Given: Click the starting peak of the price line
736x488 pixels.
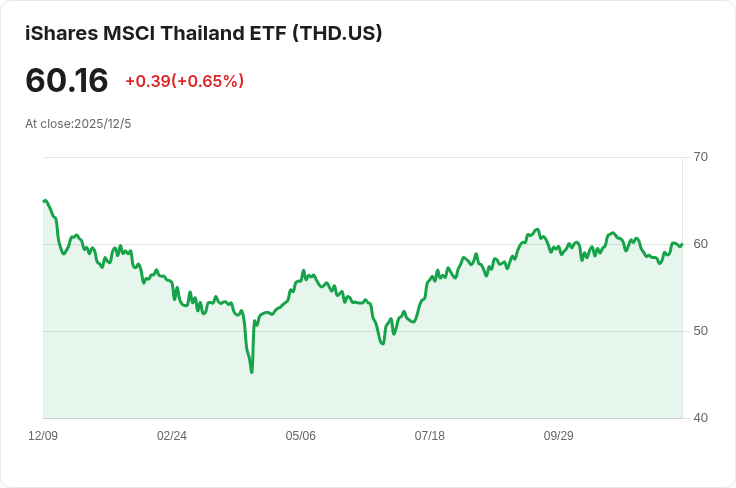Looking at the screenshot, I should coord(44,201).
